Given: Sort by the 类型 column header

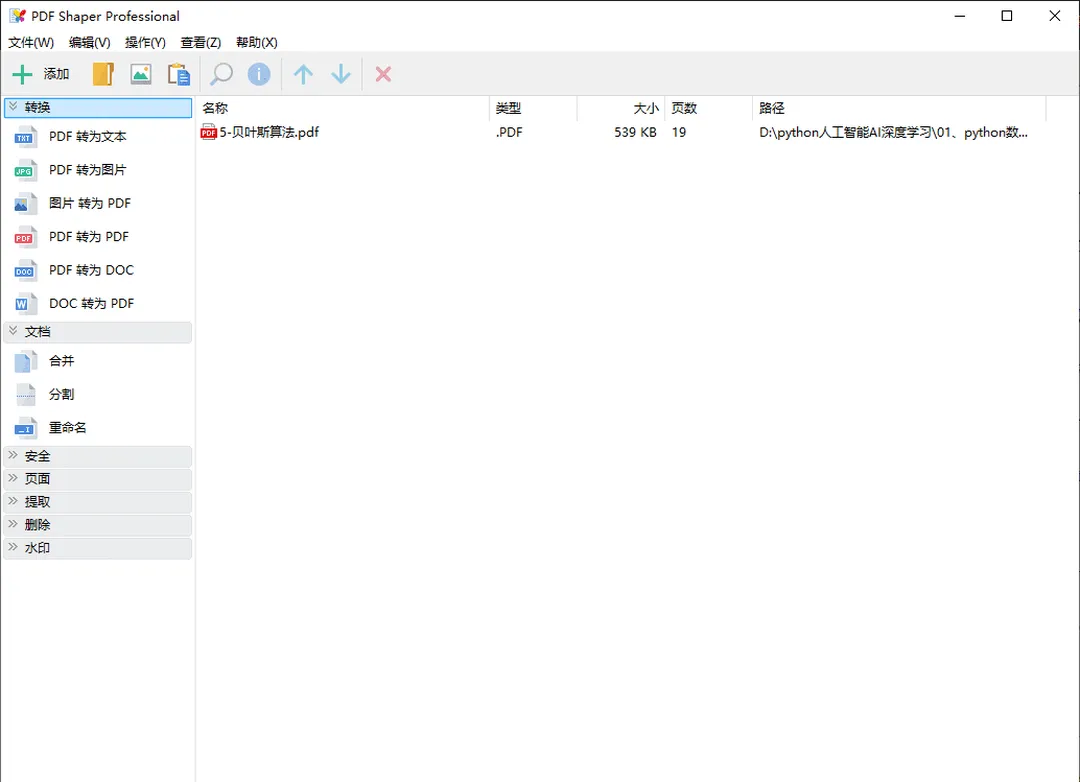Looking at the screenshot, I should [x=533, y=108].
